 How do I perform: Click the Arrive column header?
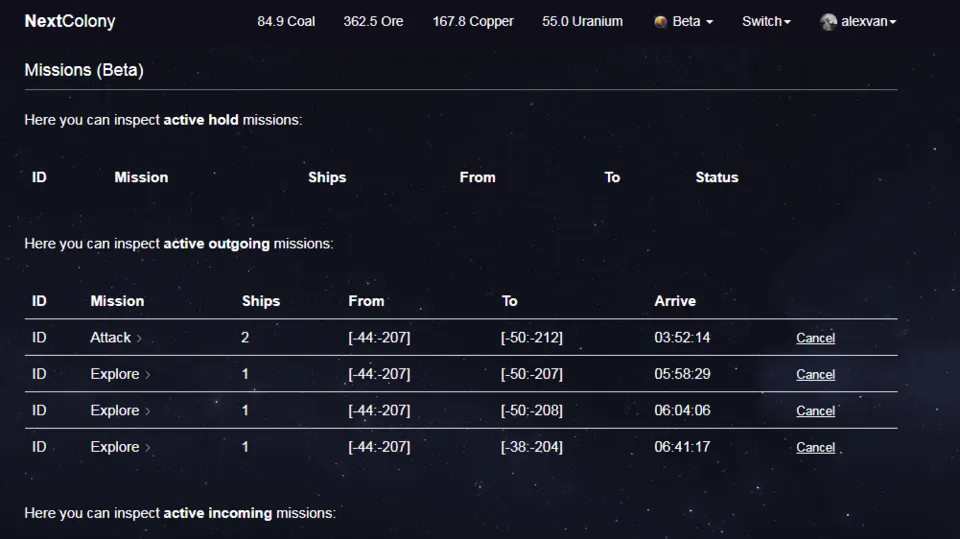(x=675, y=301)
